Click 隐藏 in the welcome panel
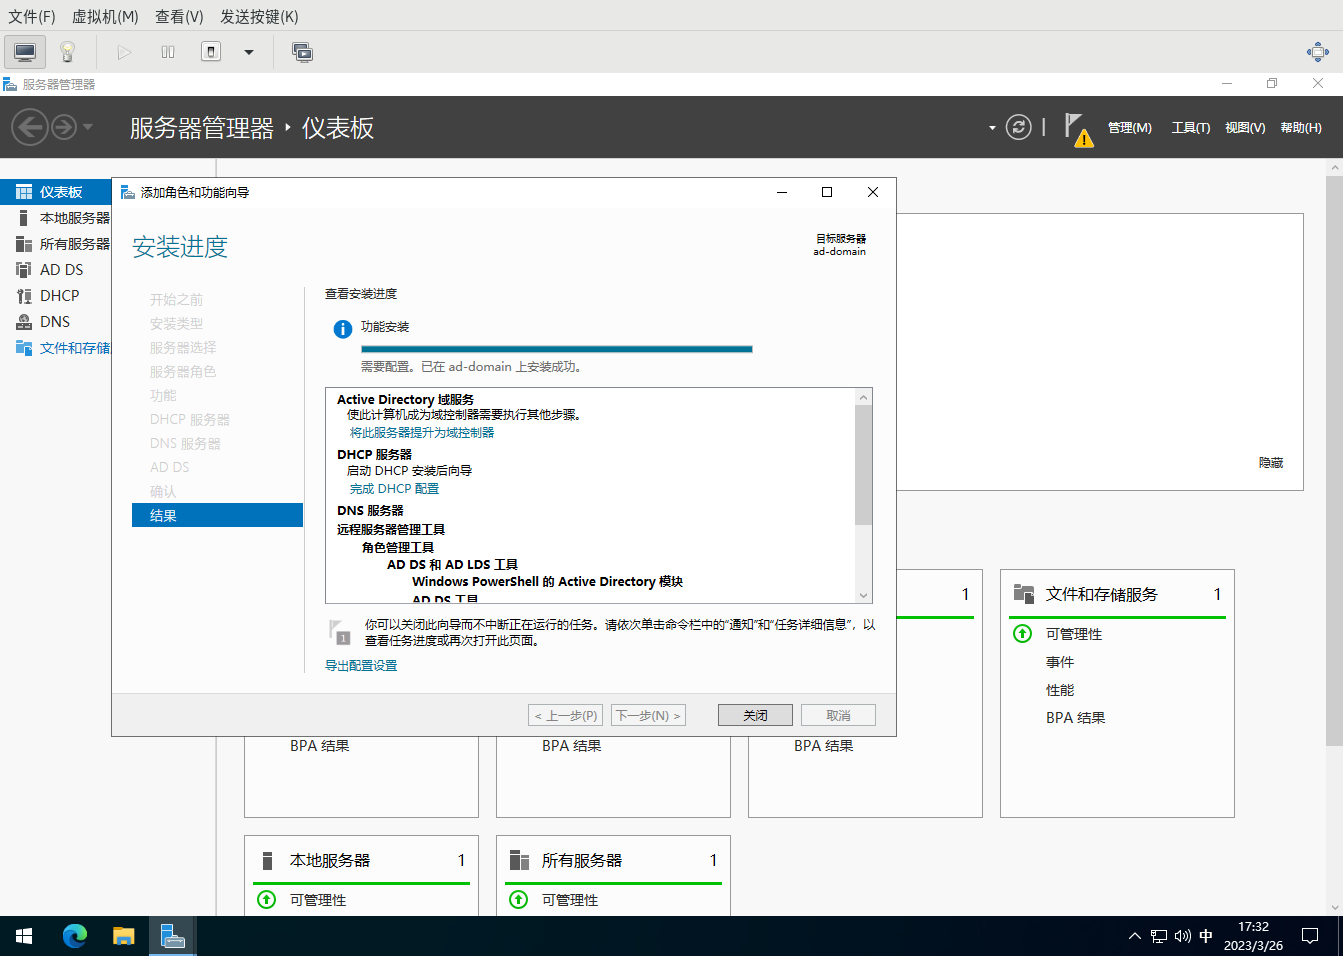 coord(1271,463)
